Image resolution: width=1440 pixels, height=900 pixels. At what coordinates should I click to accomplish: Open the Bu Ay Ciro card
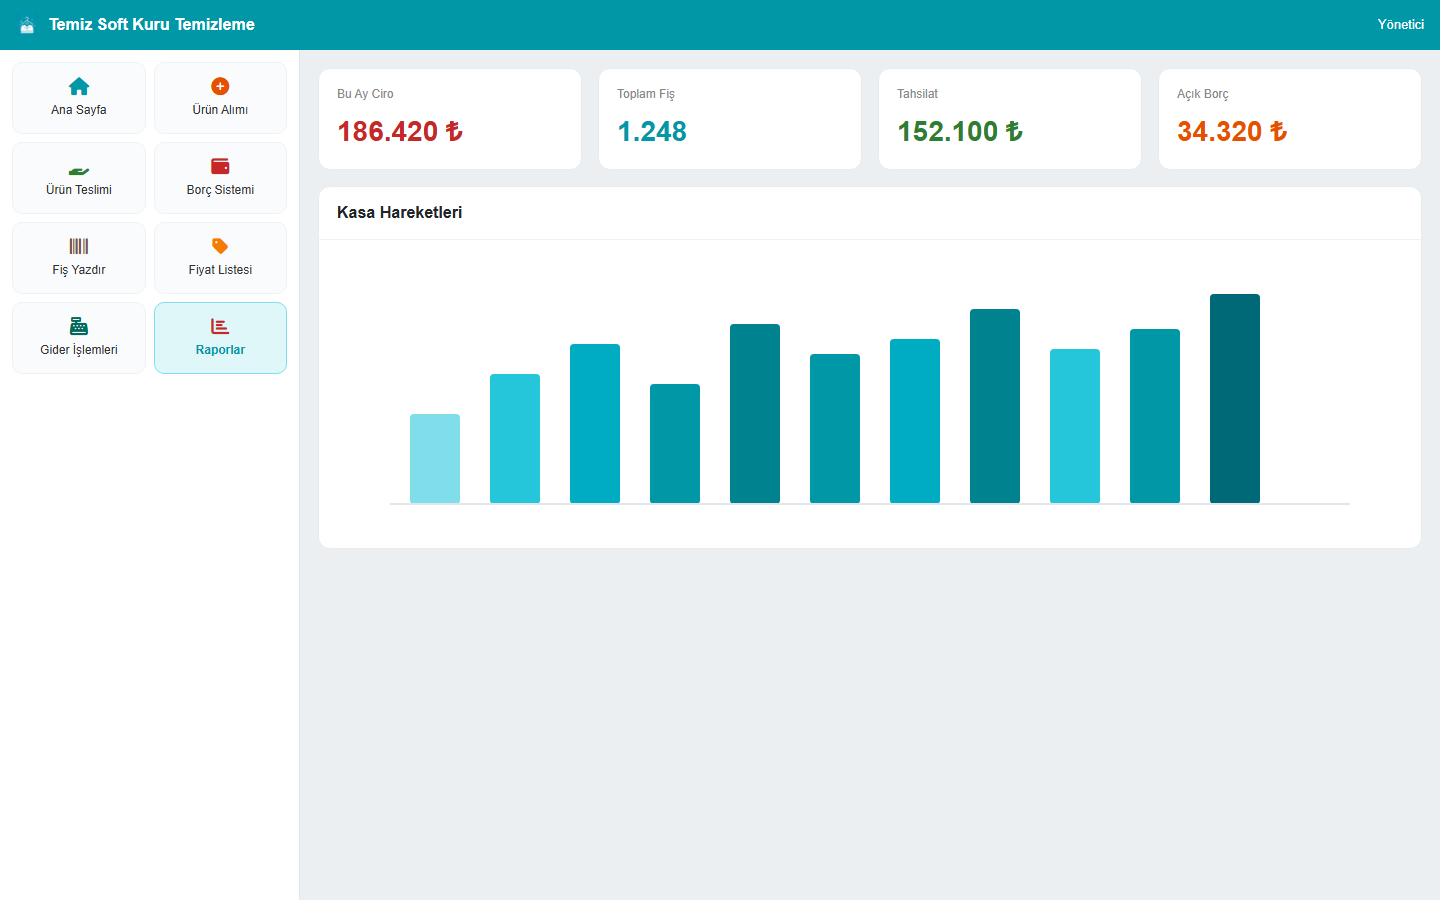click(x=450, y=119)
